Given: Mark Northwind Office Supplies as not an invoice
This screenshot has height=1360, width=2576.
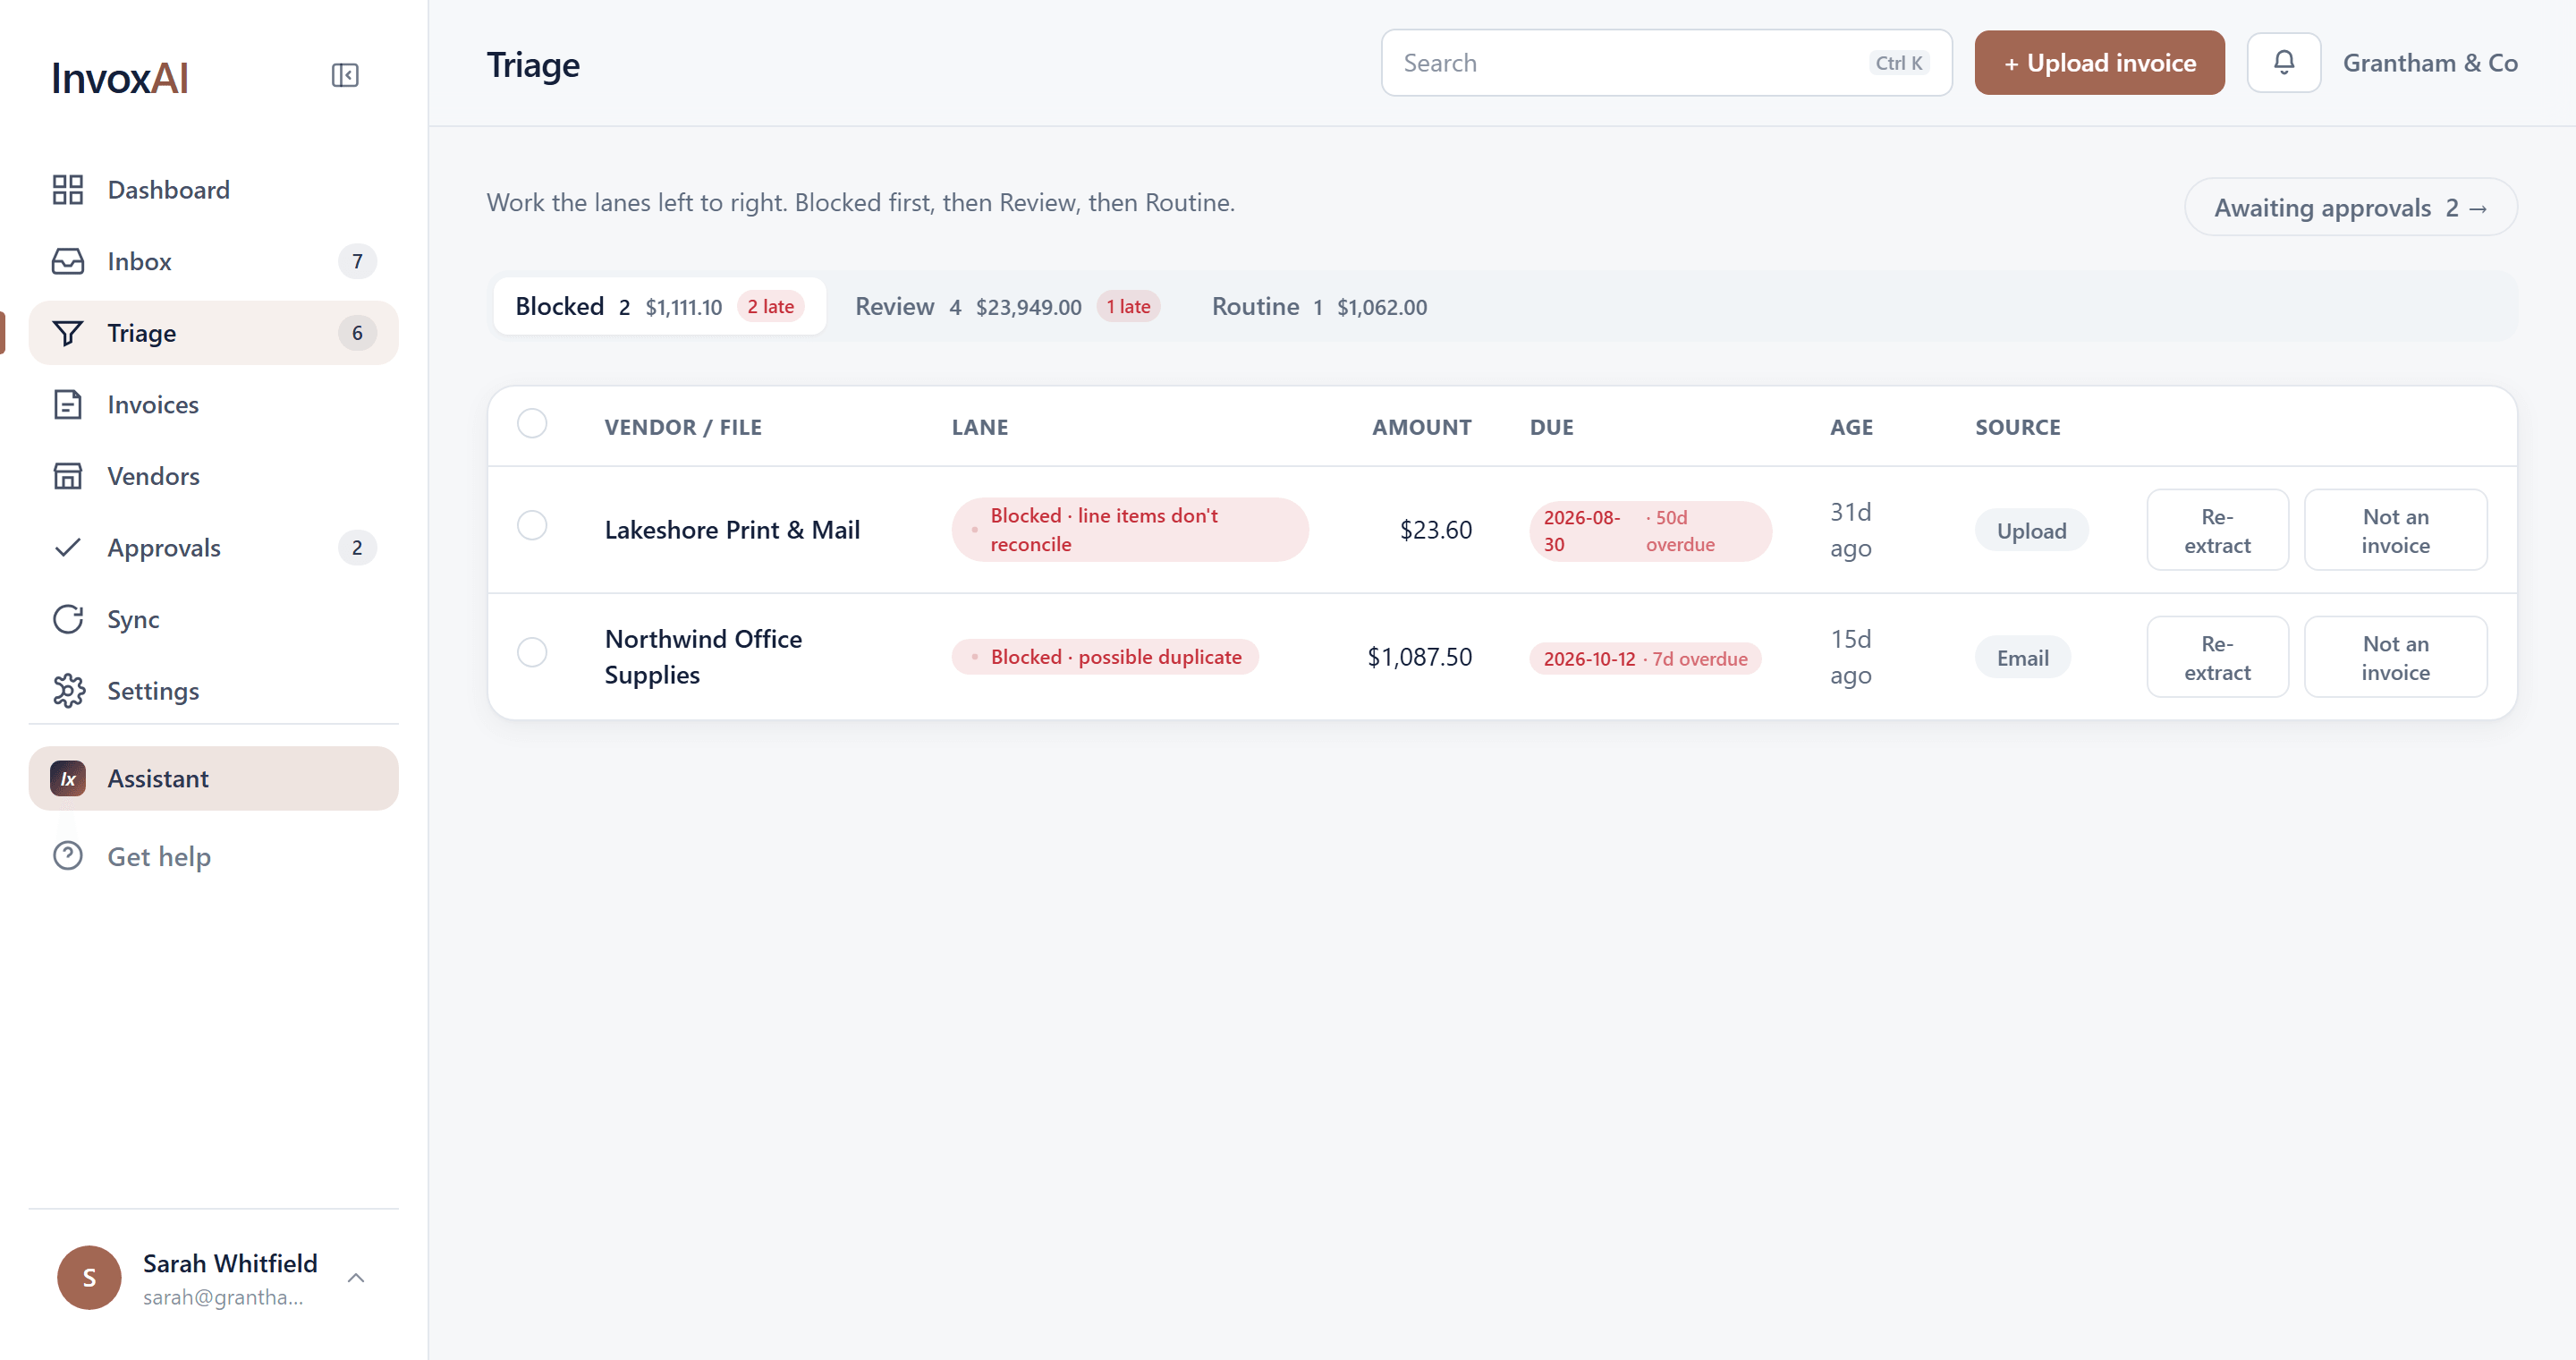Looking at the screenshot, I should point(2395,657).
